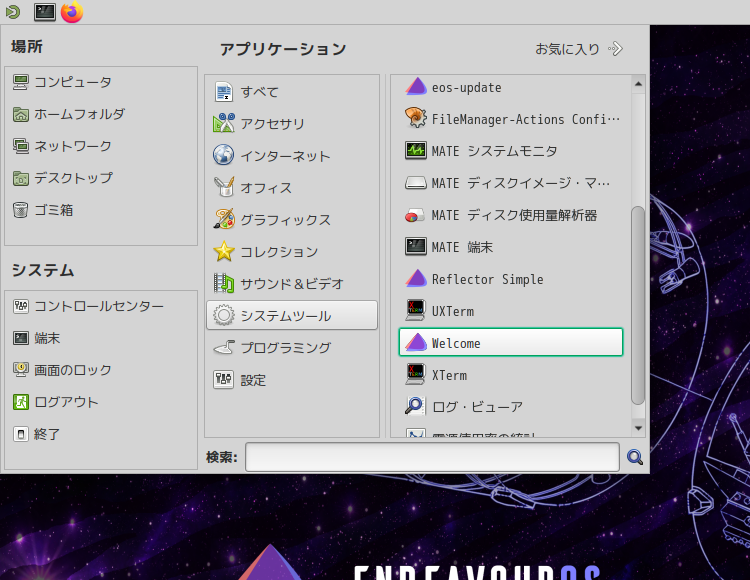The height and width of the screenshot is (580, 750).
Task: Open ログ・ビューア log viewer
Action: point(511,407)
